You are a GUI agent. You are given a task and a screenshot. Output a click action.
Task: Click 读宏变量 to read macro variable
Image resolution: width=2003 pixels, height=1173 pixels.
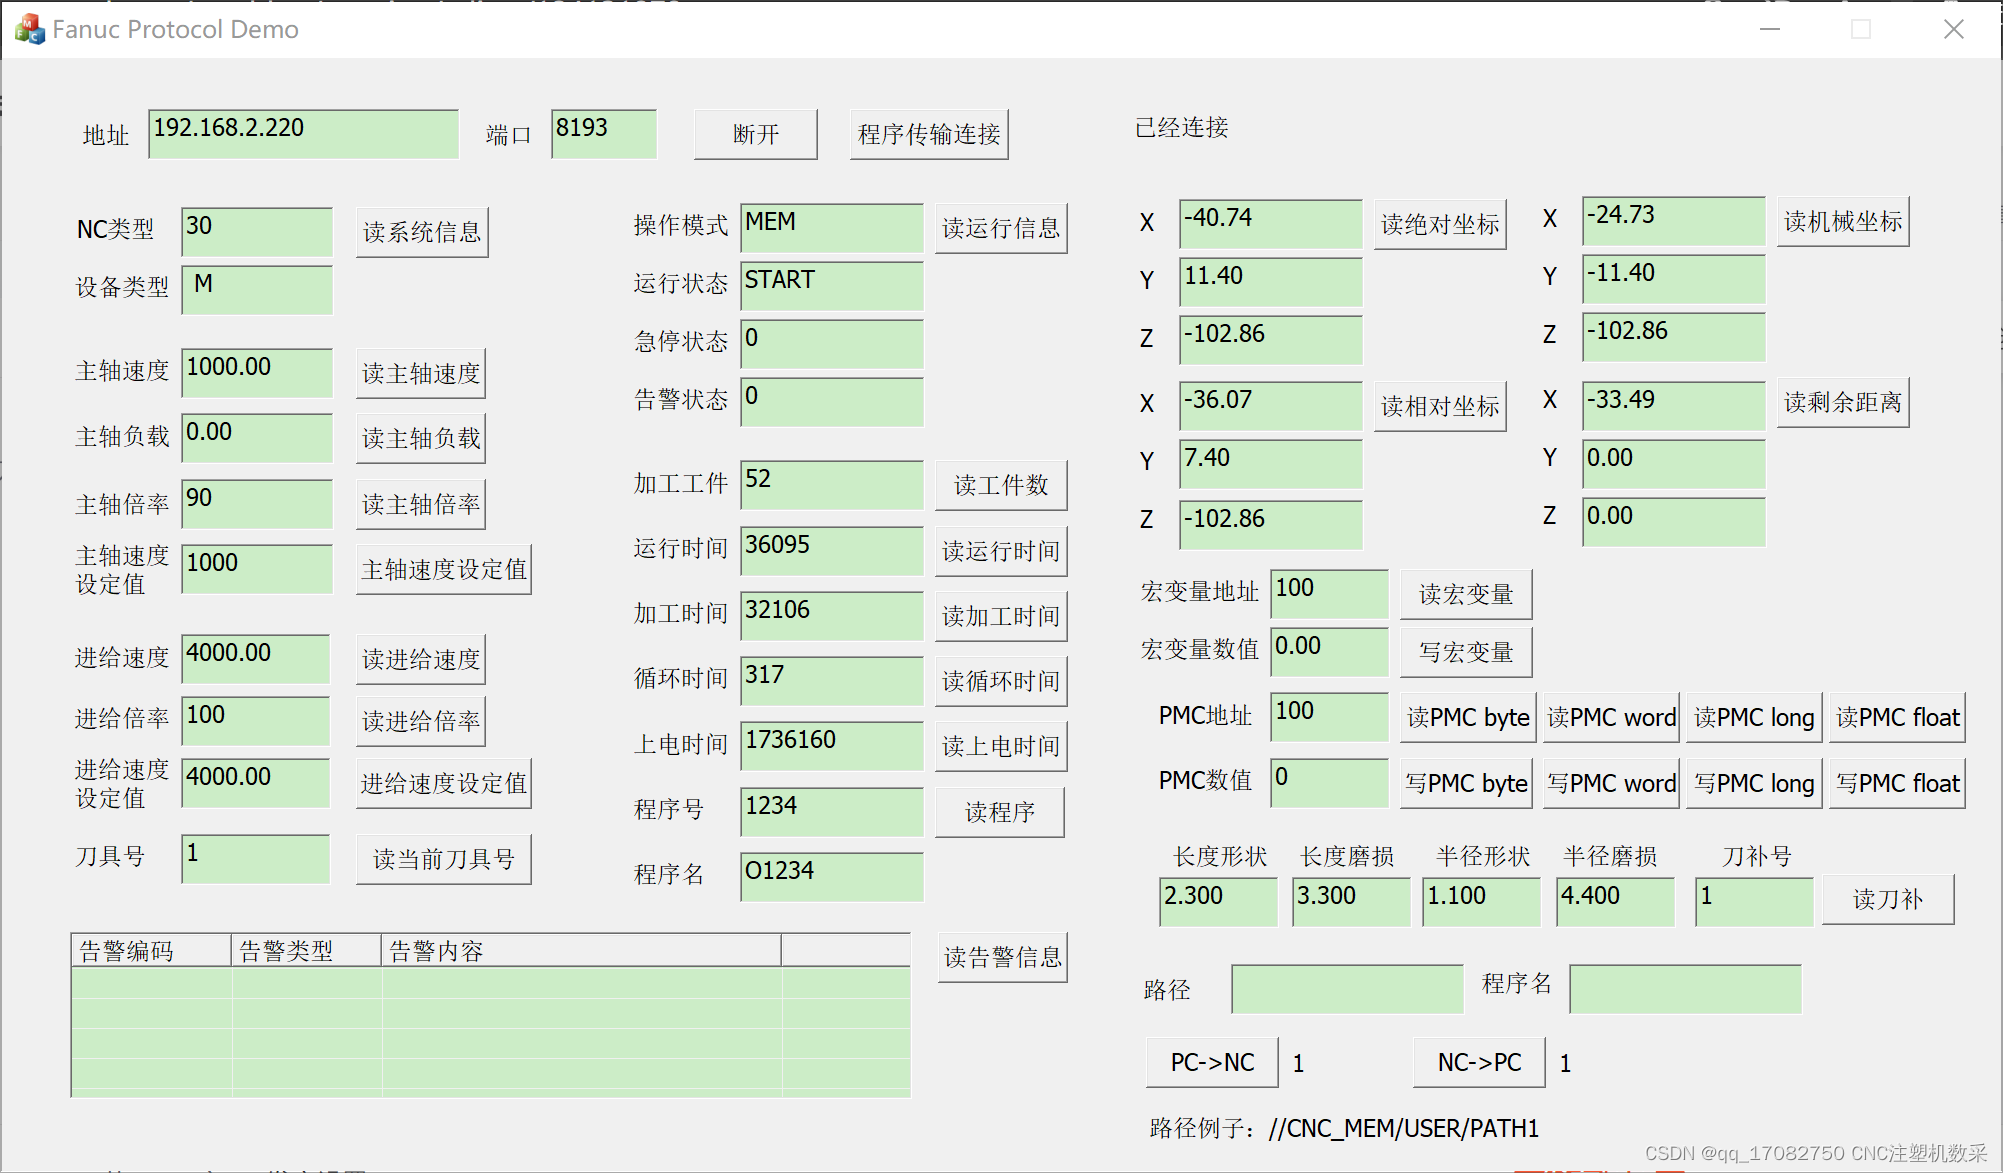[1465, 593]
